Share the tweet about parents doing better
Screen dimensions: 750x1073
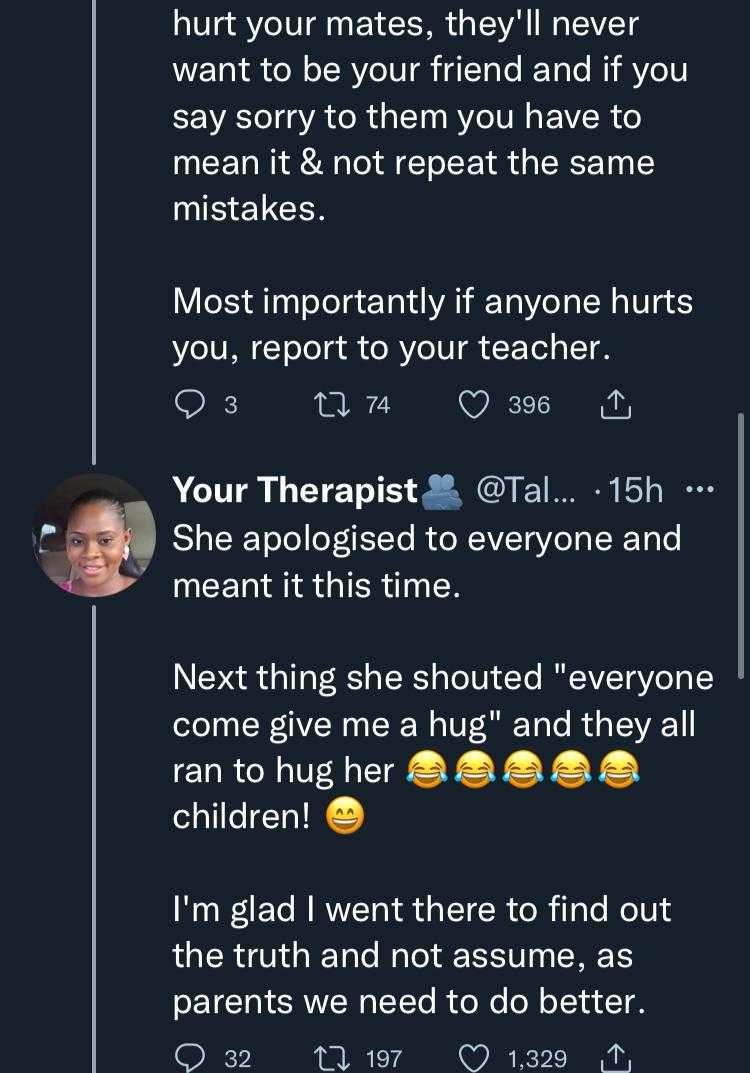[x=616, y=1058]
